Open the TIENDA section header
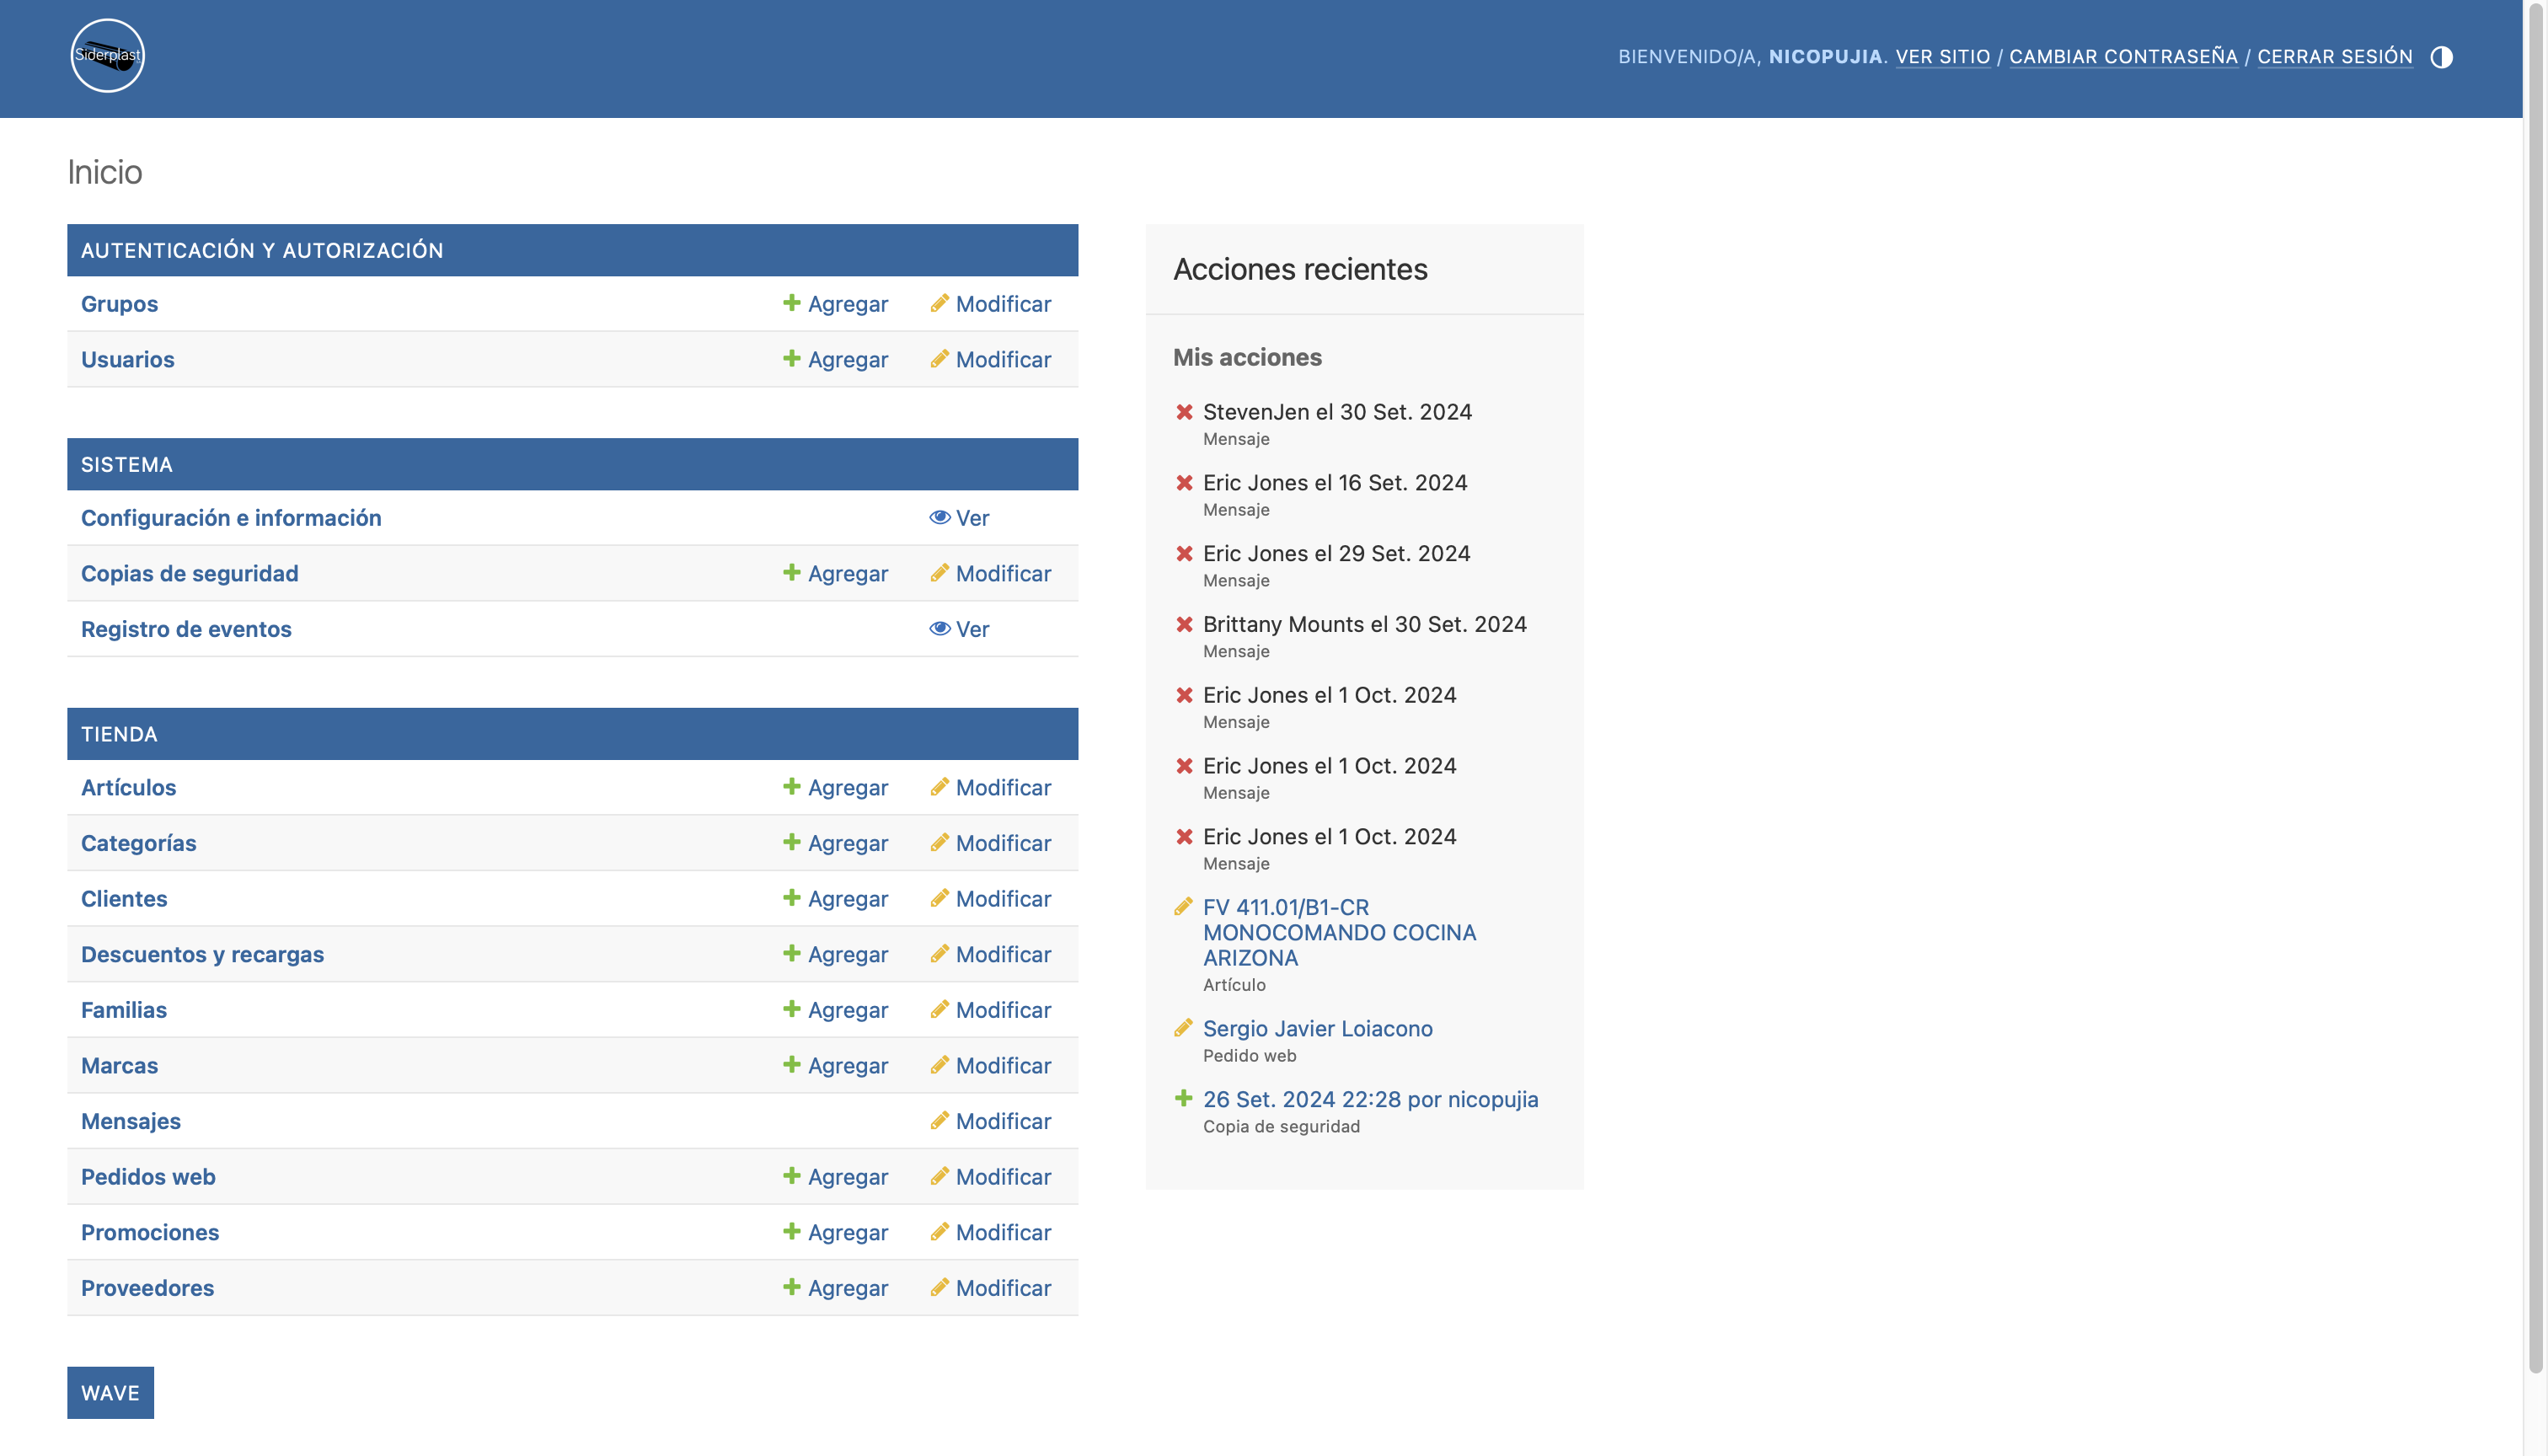2548x1456 pixels. (x=119, y=734)
